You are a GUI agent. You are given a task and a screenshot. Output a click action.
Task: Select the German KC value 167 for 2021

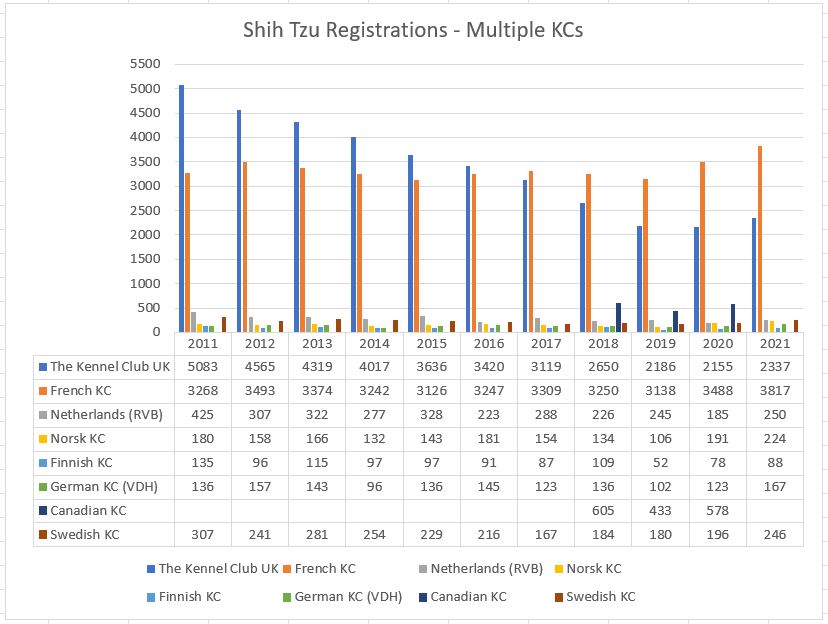(773, 486)
